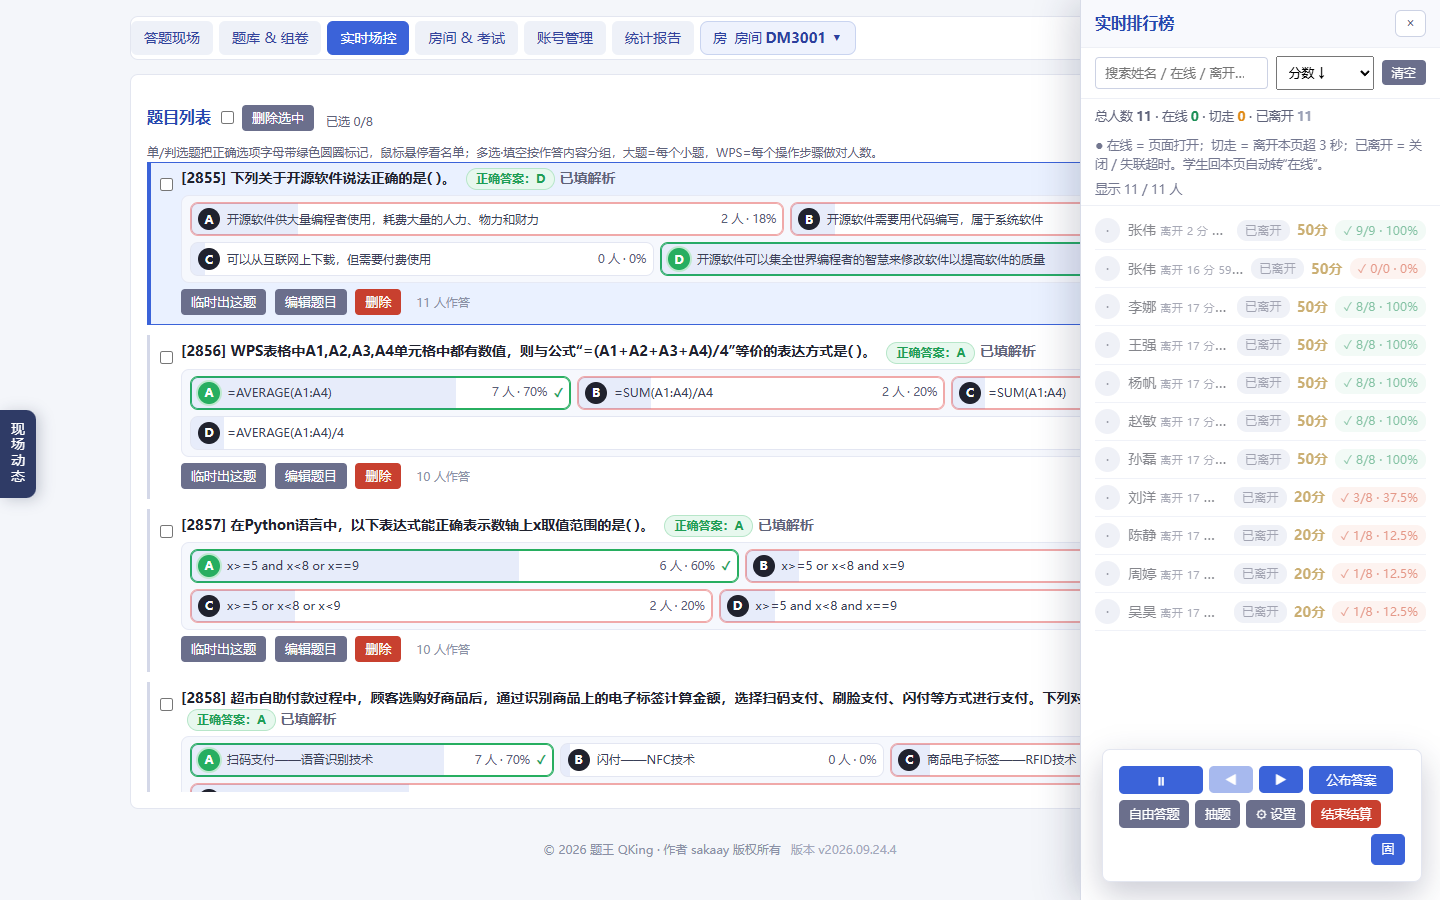This screenshot has height=900, width=1440.
Task: Advance to next question with right arrow
Action: click(x=1281, y=780)
